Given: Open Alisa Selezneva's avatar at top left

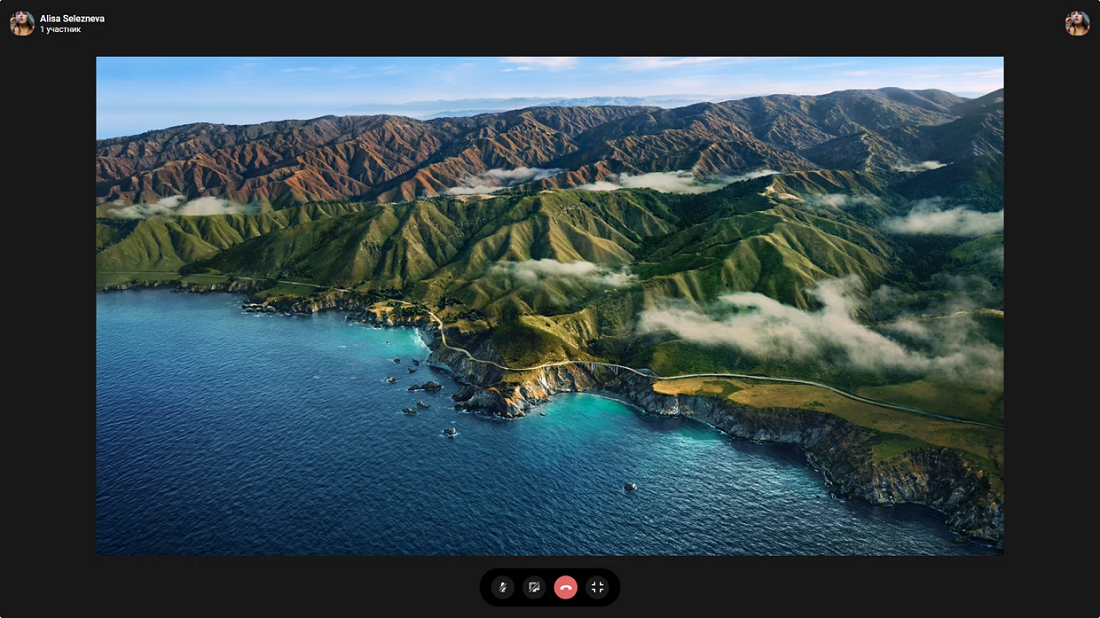Looking at the screenshot, I should tap(22, 23).
